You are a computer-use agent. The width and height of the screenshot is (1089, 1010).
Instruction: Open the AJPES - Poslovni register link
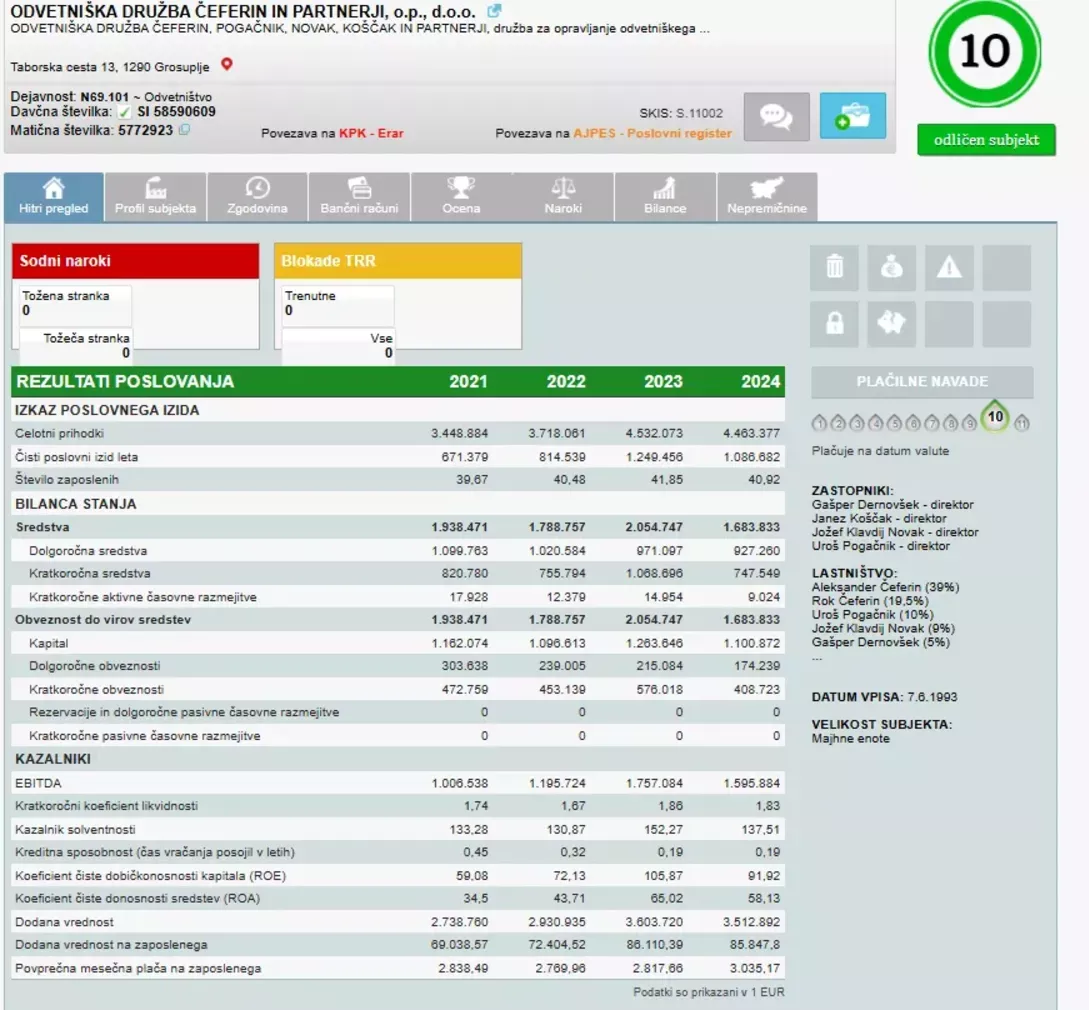pyautogui.click(x=652, y=133)
